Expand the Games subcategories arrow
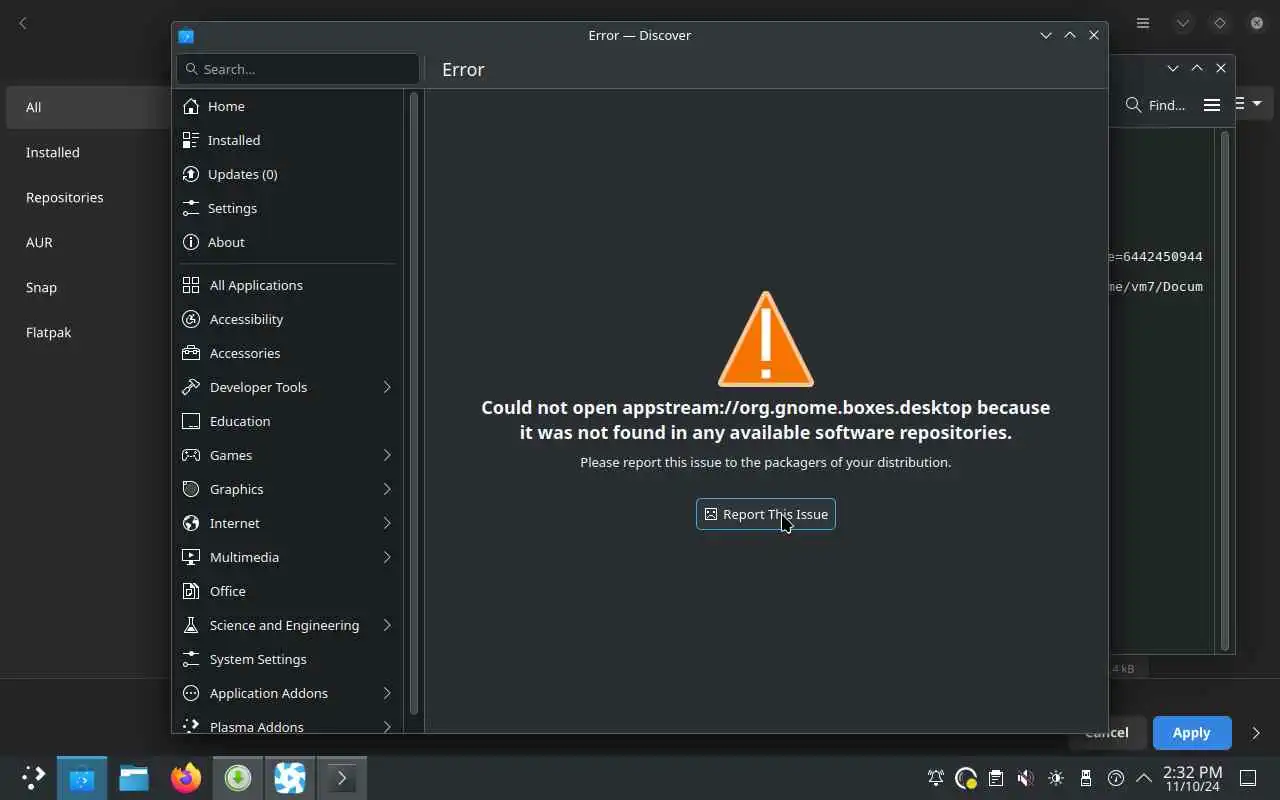The width and height of the screenshot is (1280, 800). point(387,455)
